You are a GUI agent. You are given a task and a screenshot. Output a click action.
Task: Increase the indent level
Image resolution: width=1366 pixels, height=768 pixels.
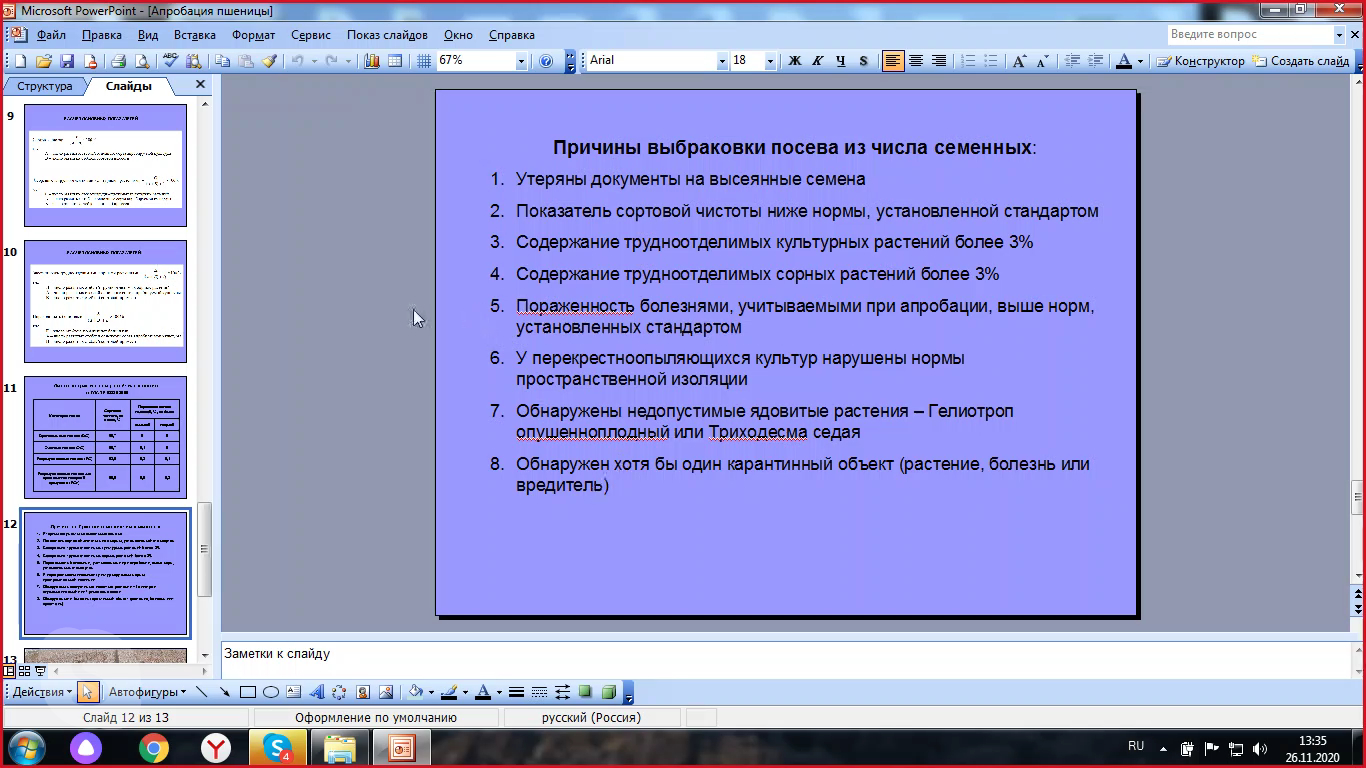click(x=1096, y=61)
